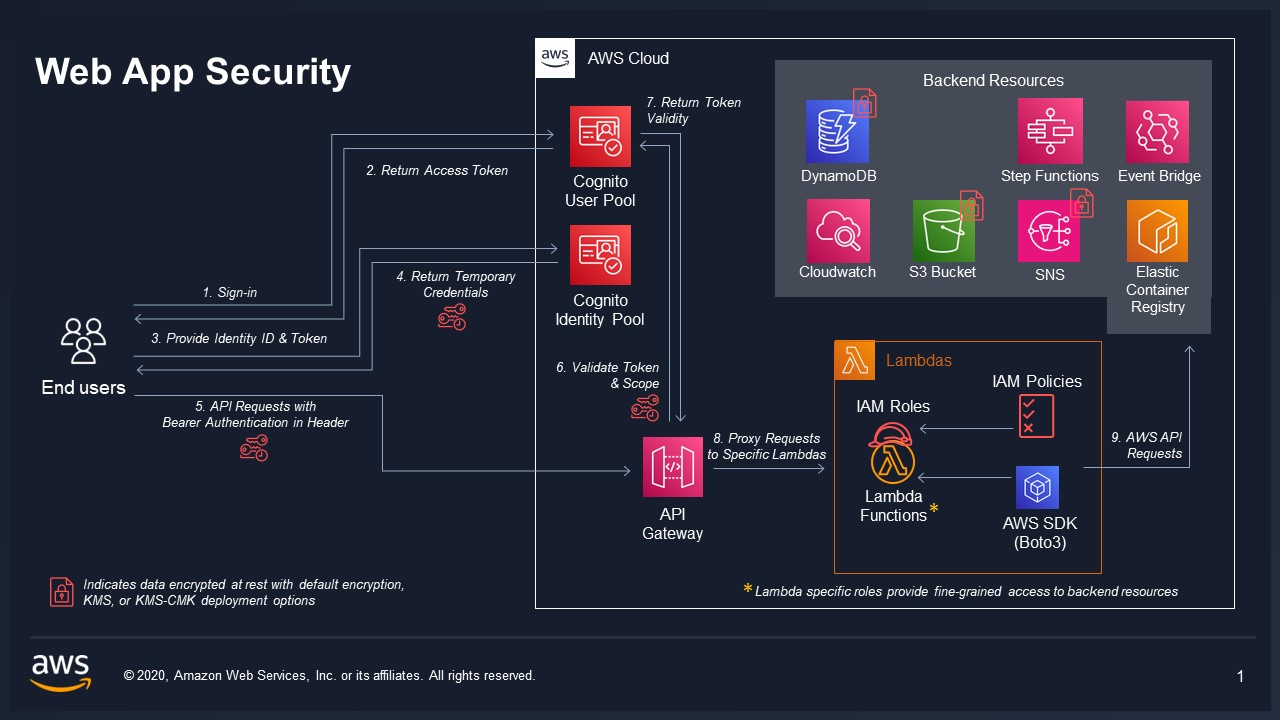Click the Elastic Container Registry icon
The height and width of the screenshot is (720, 1280).
point(1158,231)
